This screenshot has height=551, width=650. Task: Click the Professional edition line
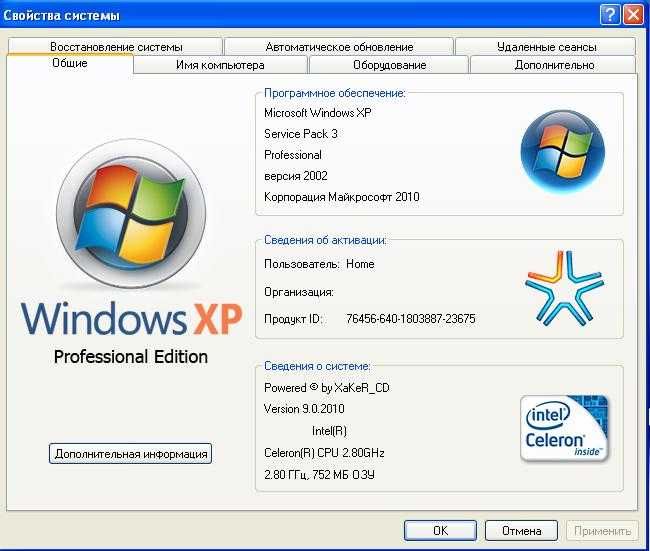[293, 155]
